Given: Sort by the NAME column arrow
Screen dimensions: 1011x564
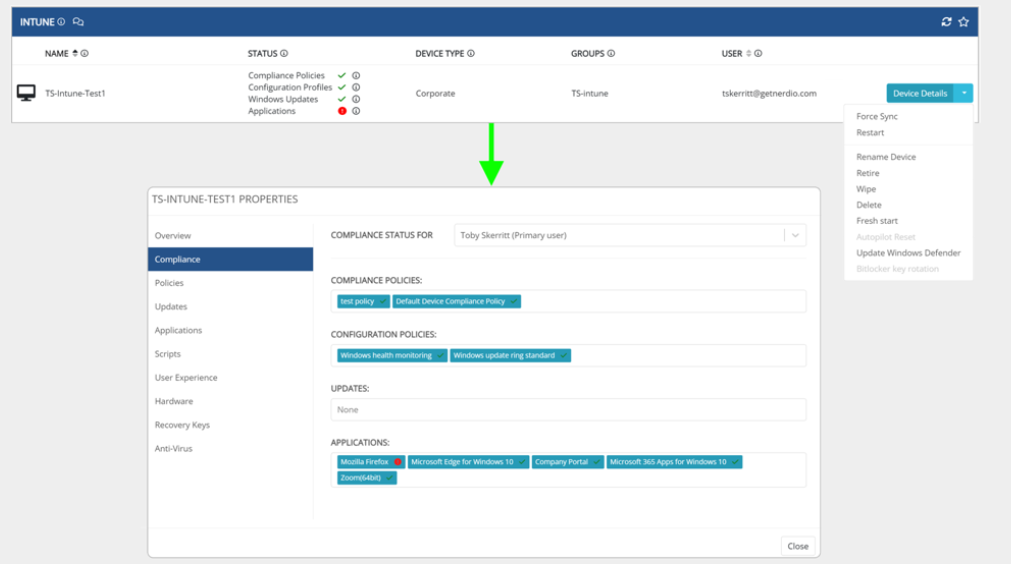Looking at the screenshot, I should pos(75,54).
